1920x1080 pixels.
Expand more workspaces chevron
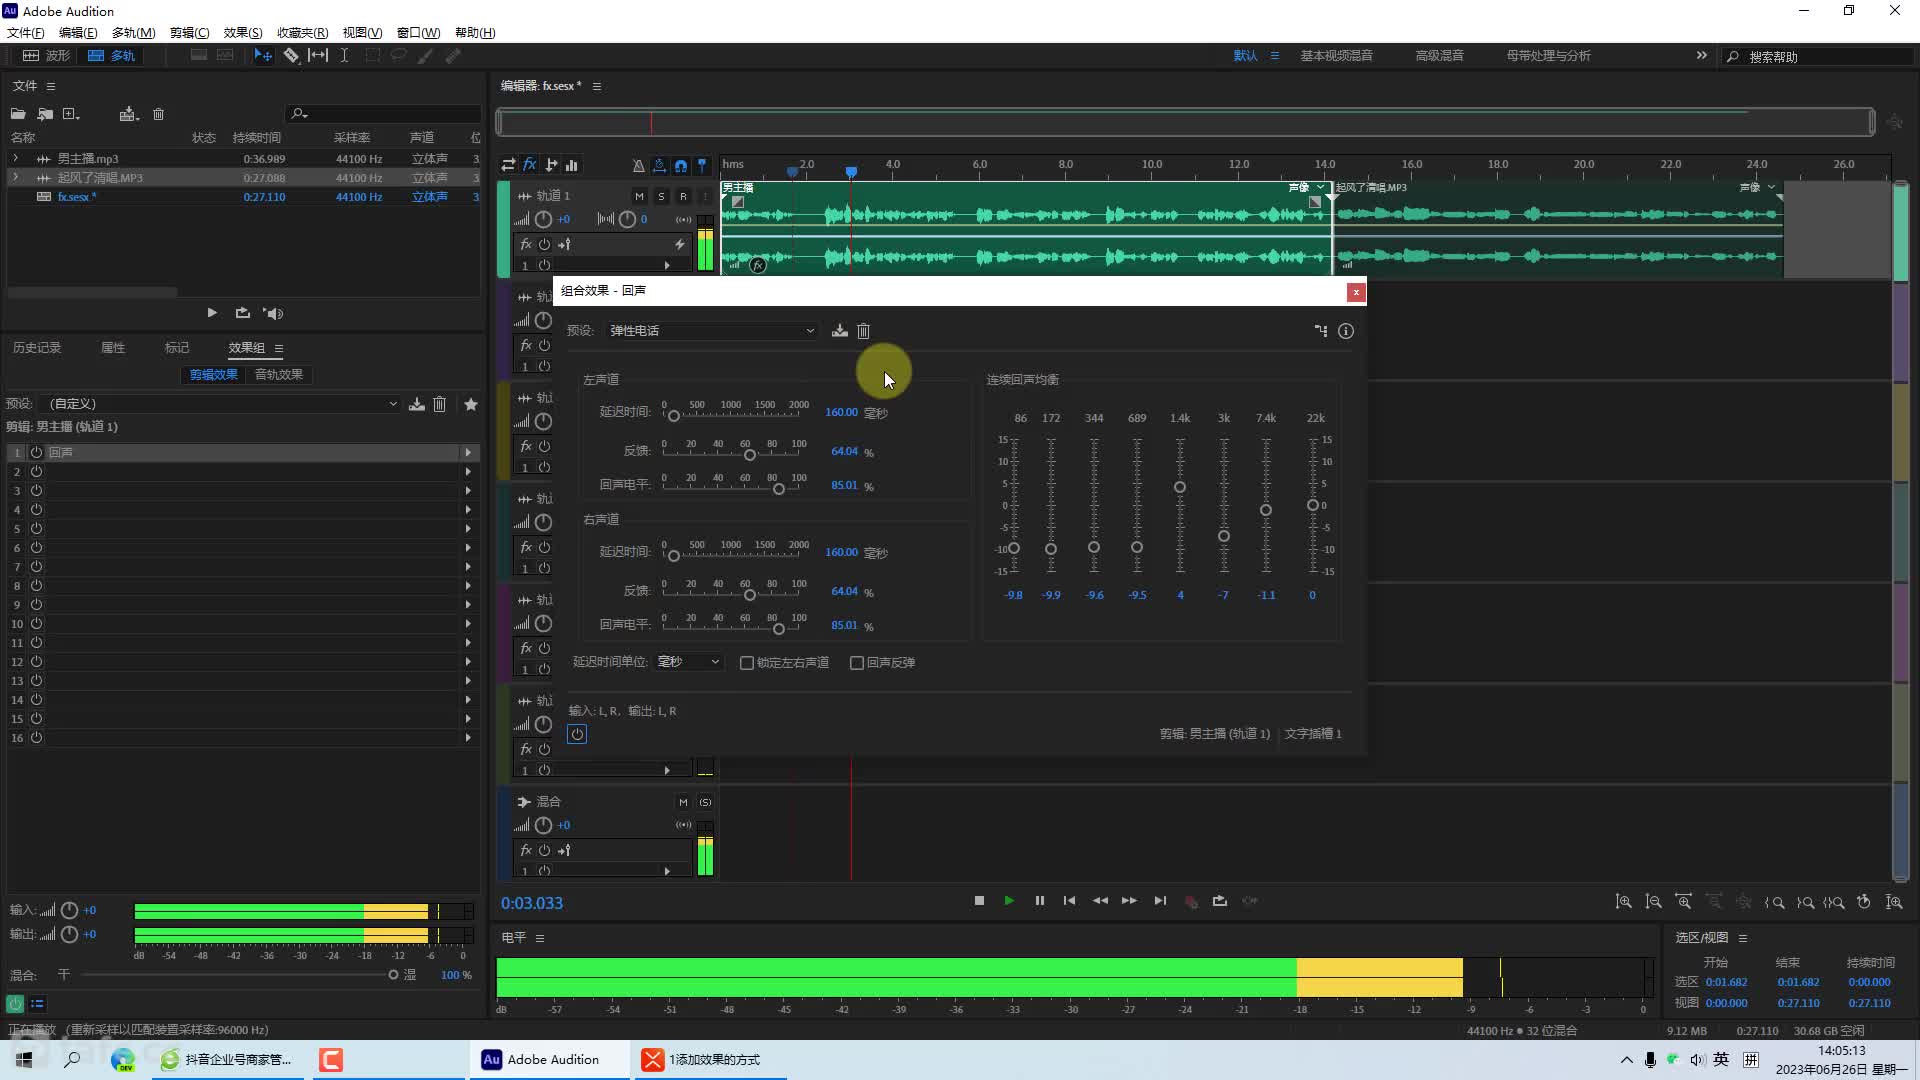point(1701,56)
